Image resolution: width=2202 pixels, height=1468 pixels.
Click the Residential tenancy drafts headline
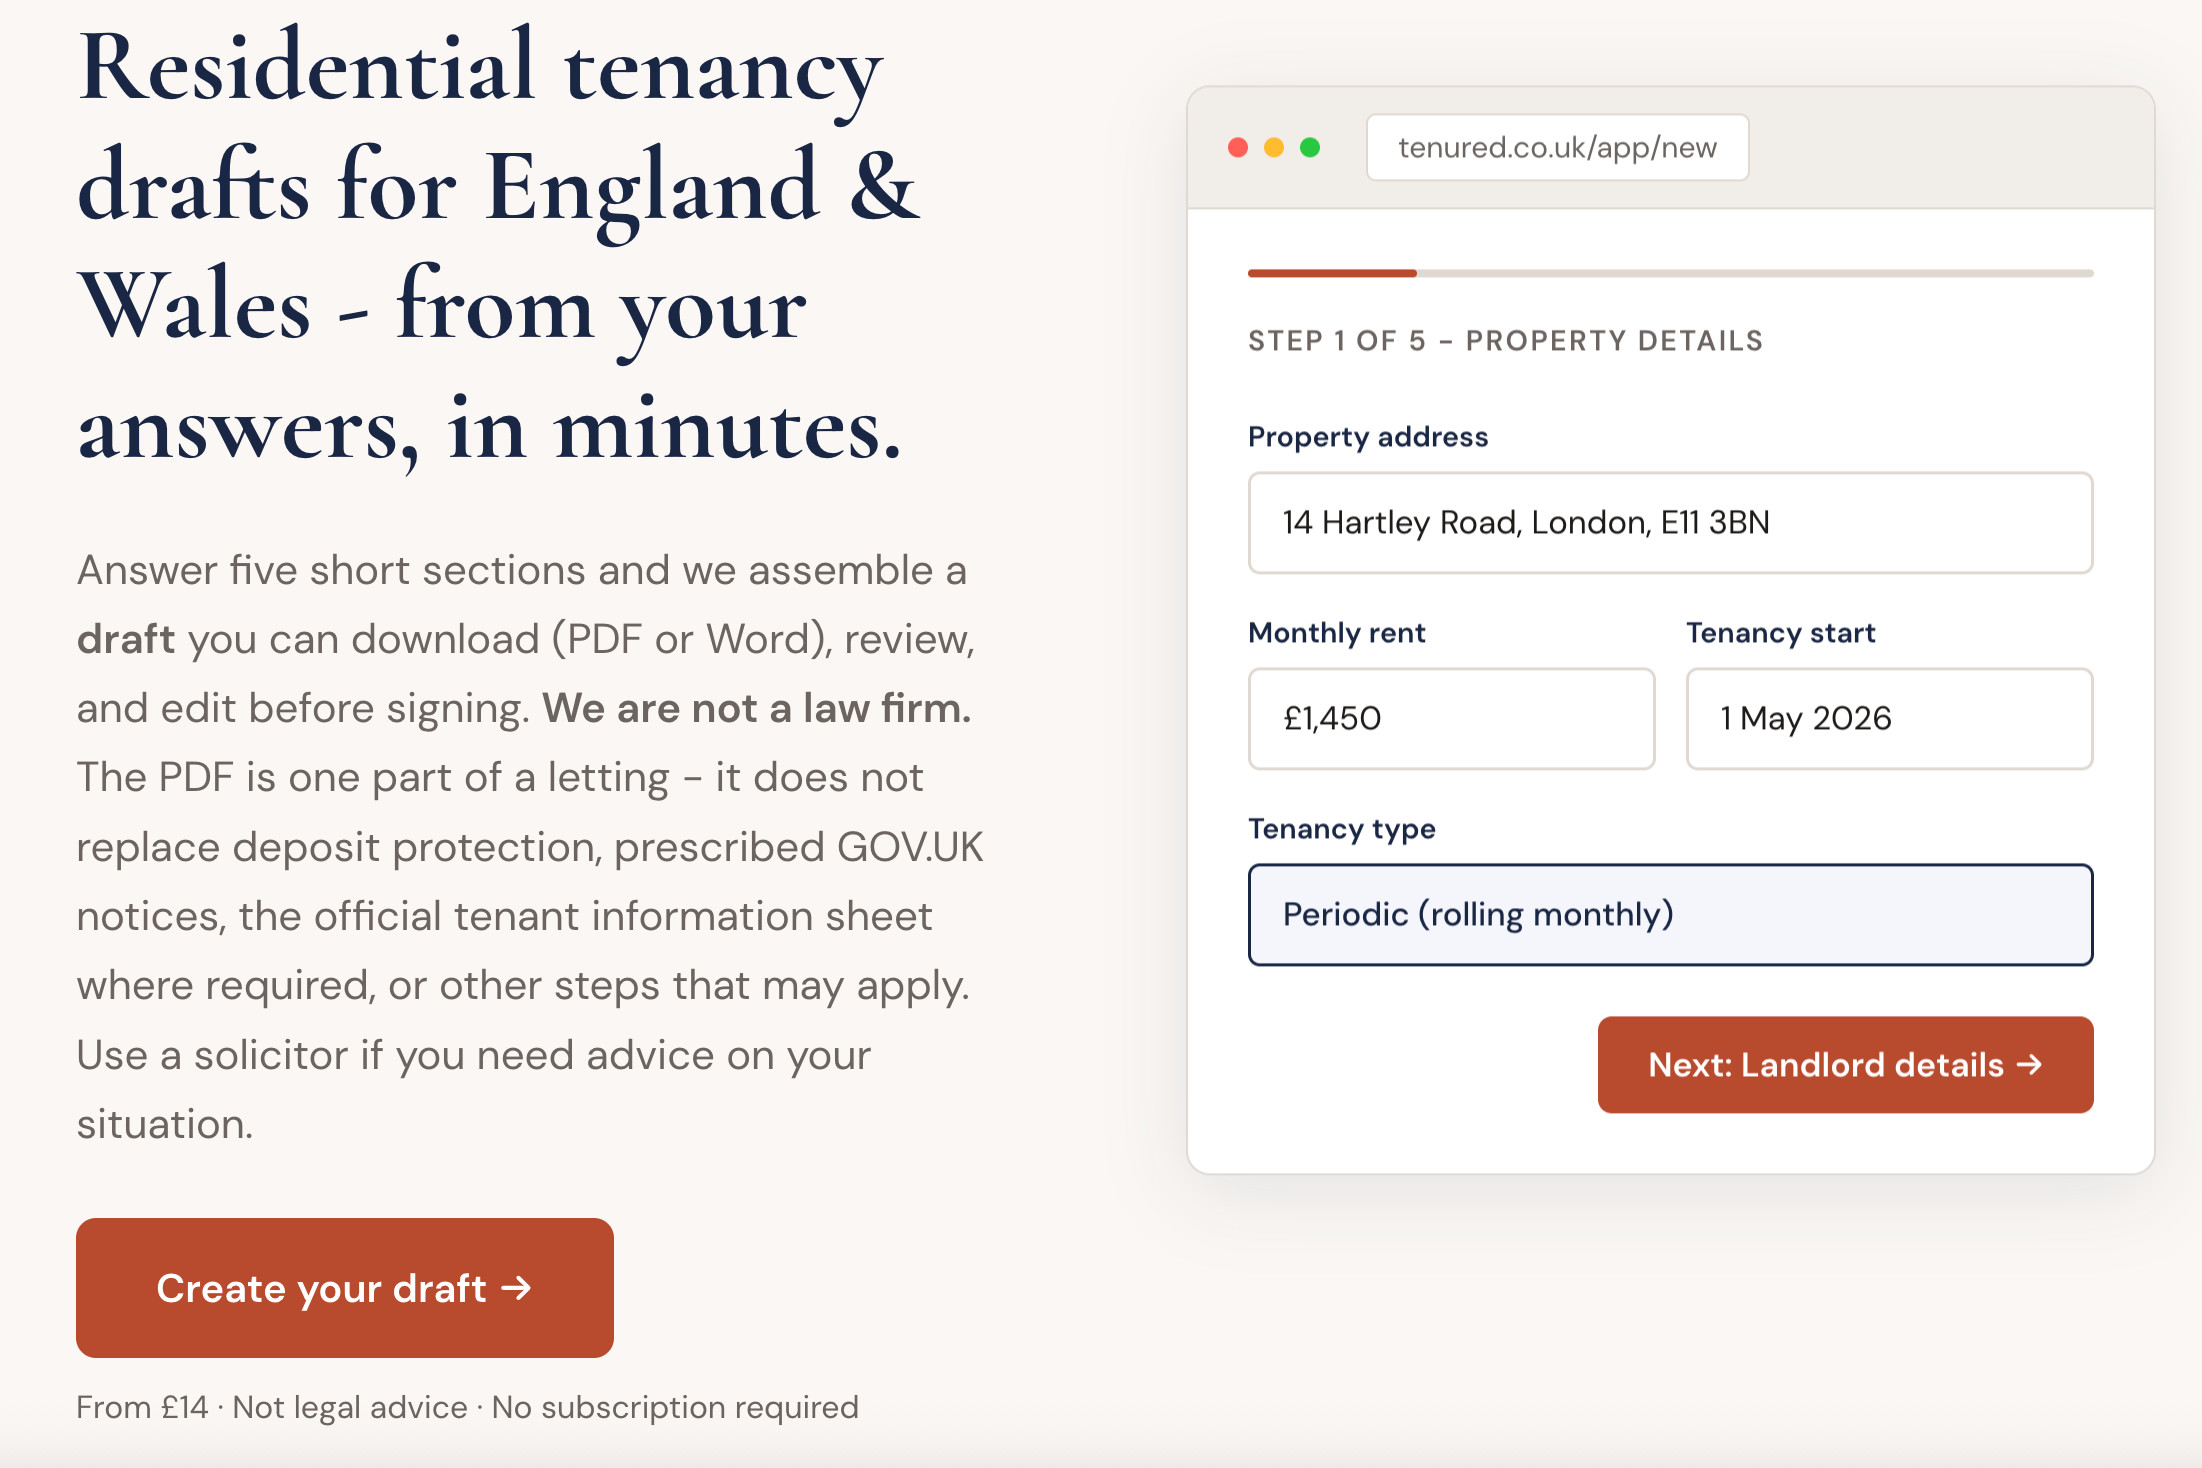[x=497, y=246]
